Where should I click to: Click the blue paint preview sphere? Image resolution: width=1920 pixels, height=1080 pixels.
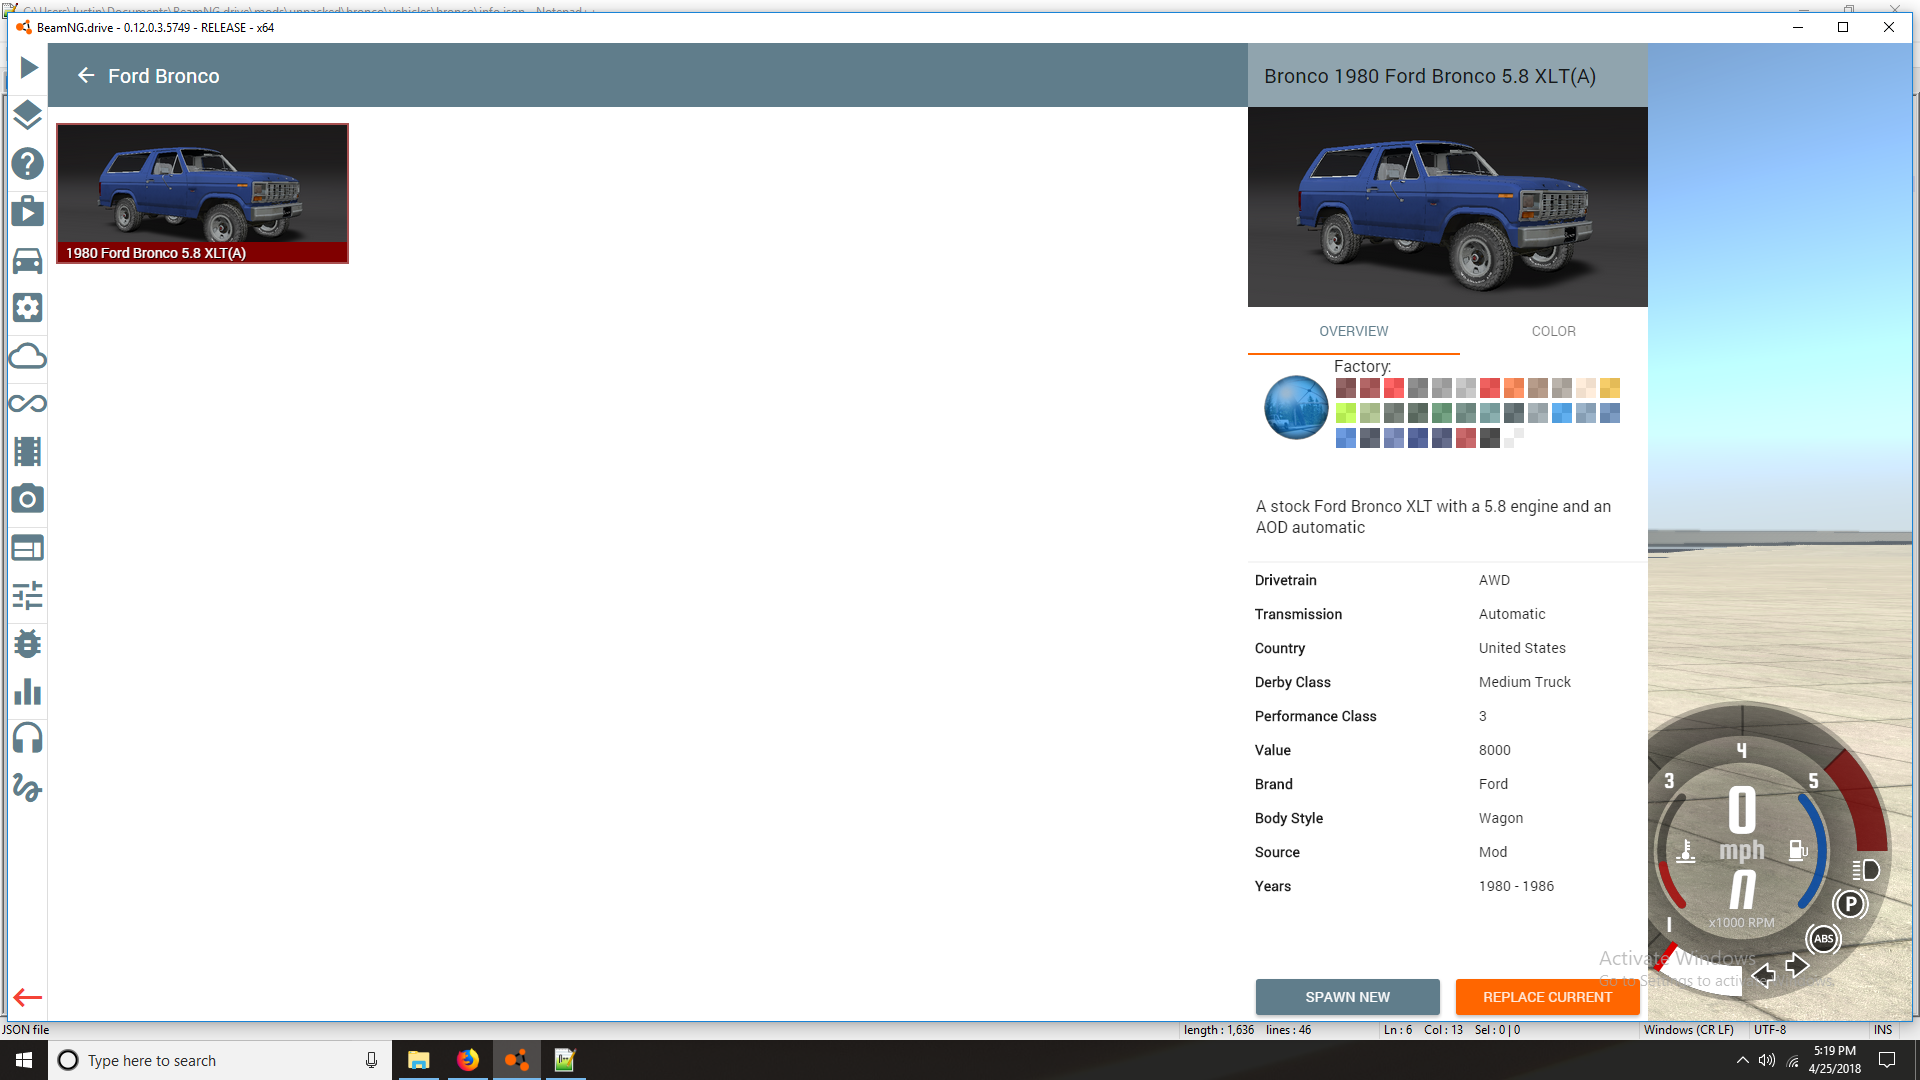(1296, 407)
